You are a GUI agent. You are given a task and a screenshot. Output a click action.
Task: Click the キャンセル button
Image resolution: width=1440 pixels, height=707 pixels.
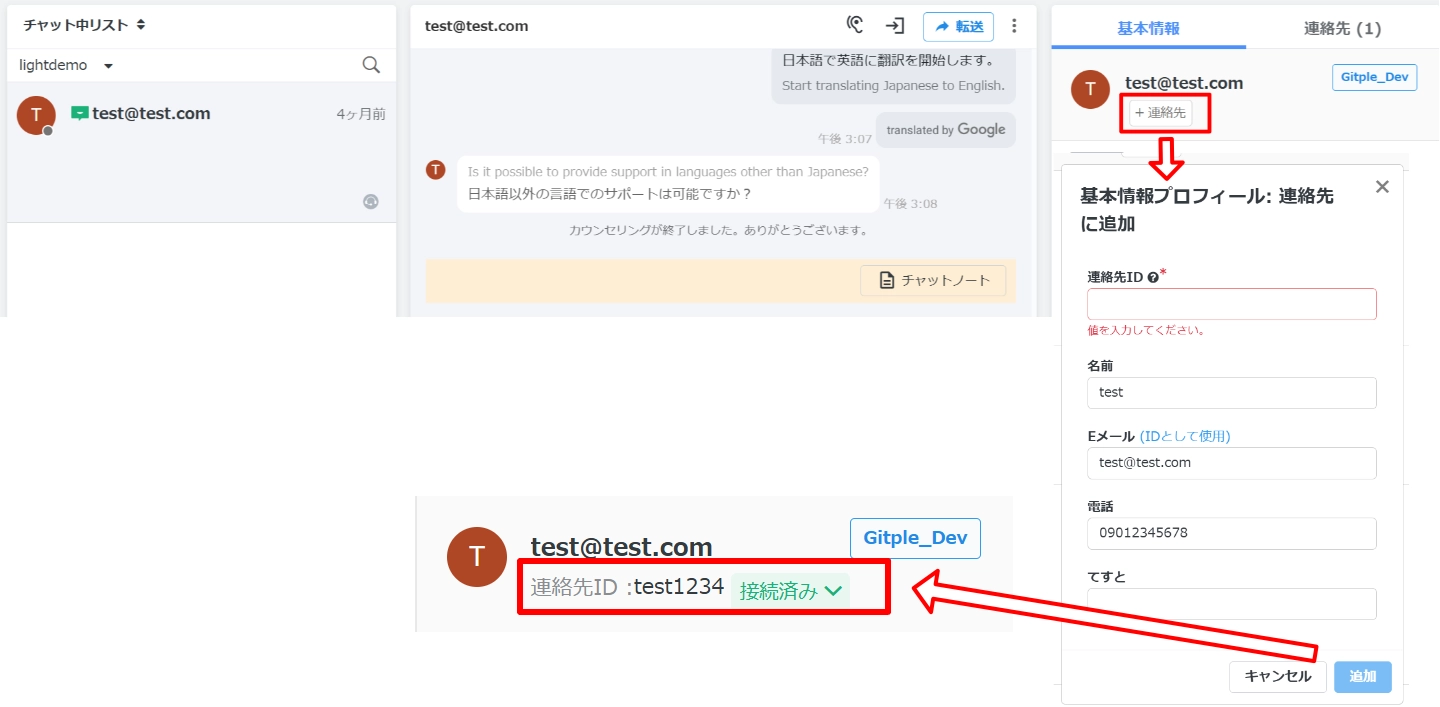tap(1277, 677)
